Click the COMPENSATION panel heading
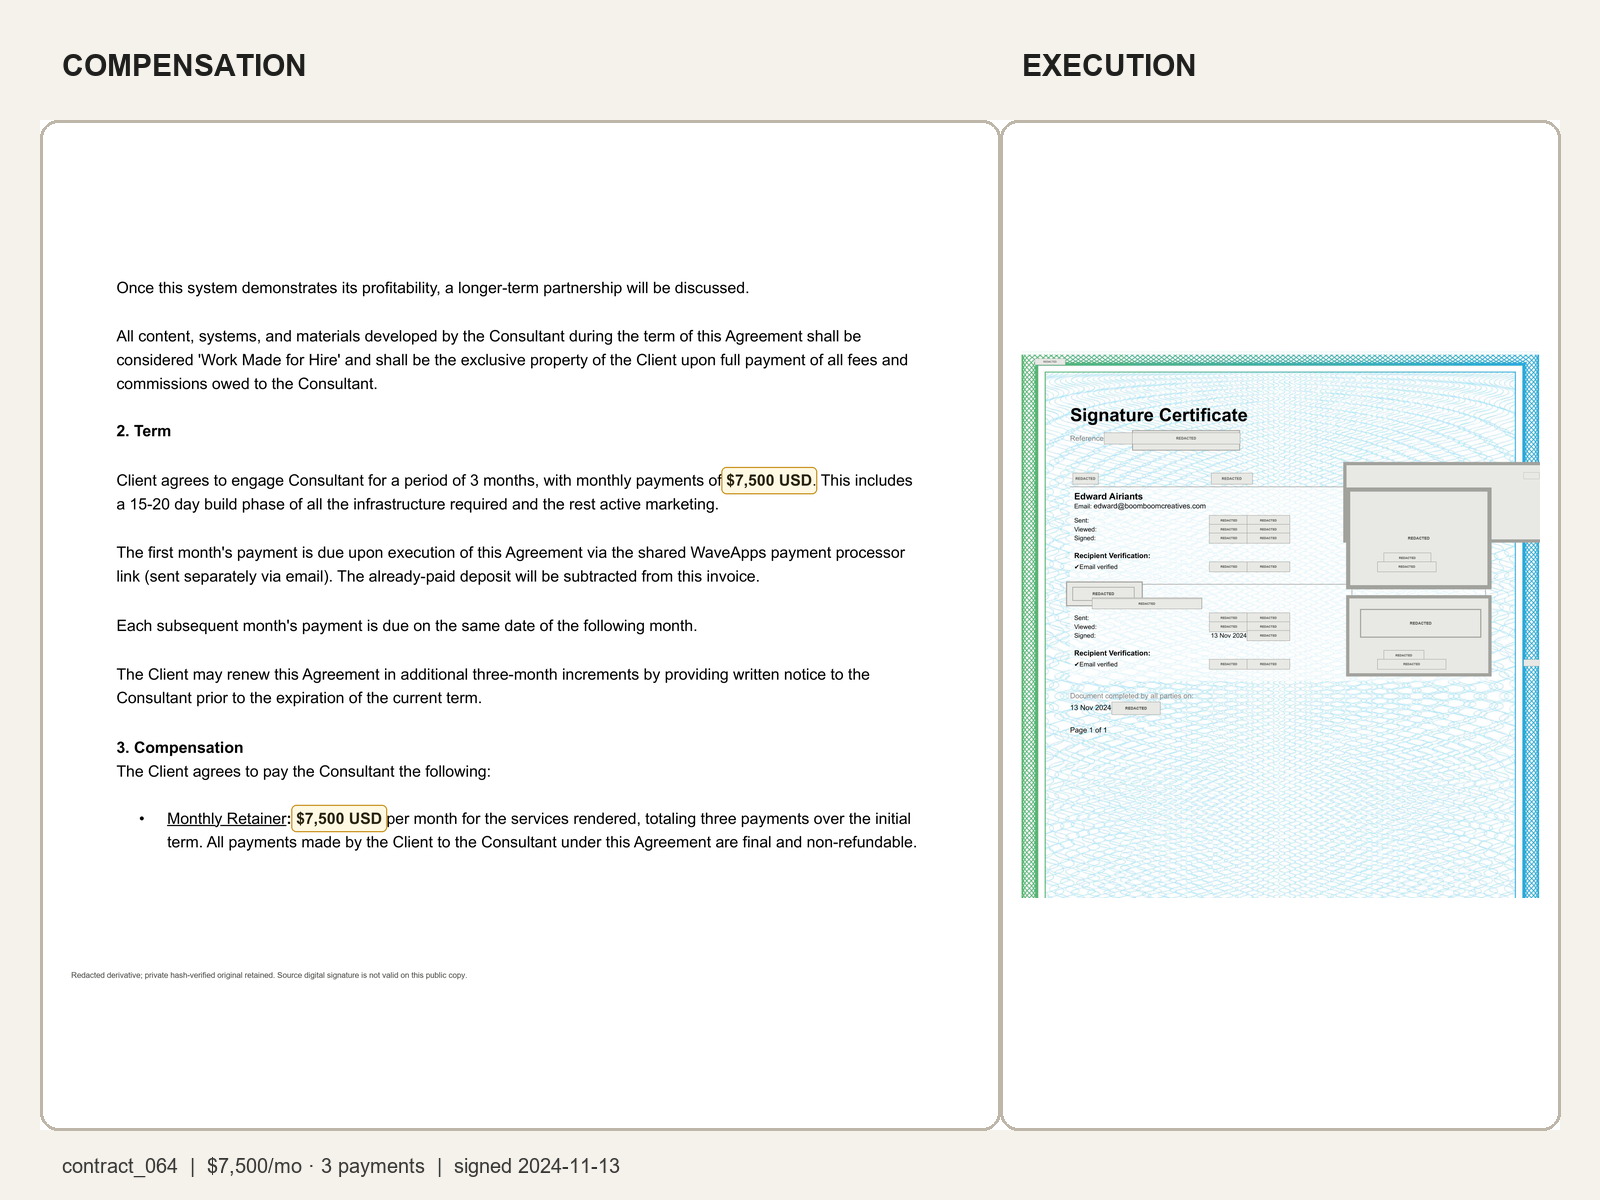Image resolution: width=1600 pixels, height=1200 pixels. pyautogui.click(x=184, y=66)
